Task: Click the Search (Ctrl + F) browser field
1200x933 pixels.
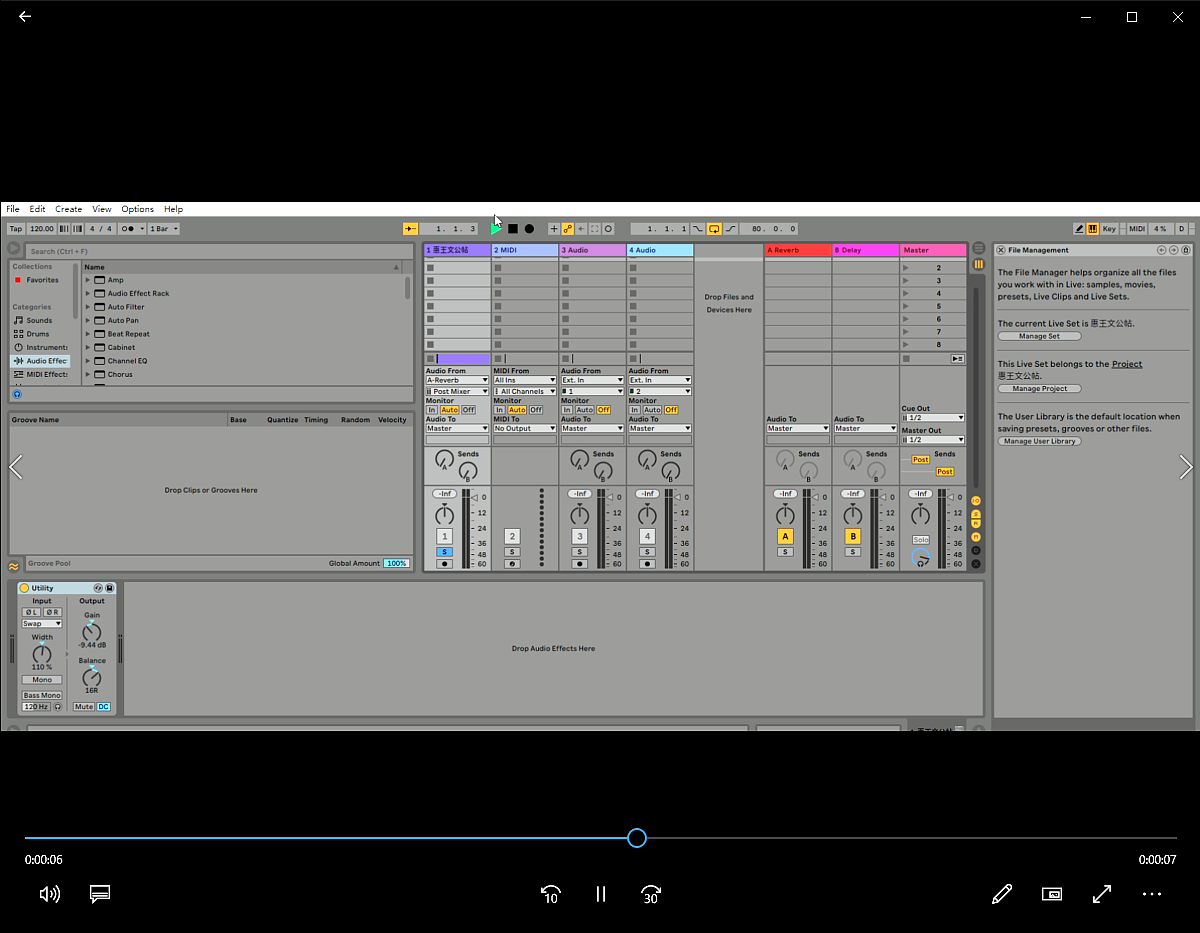Action: tap(217, 252)
